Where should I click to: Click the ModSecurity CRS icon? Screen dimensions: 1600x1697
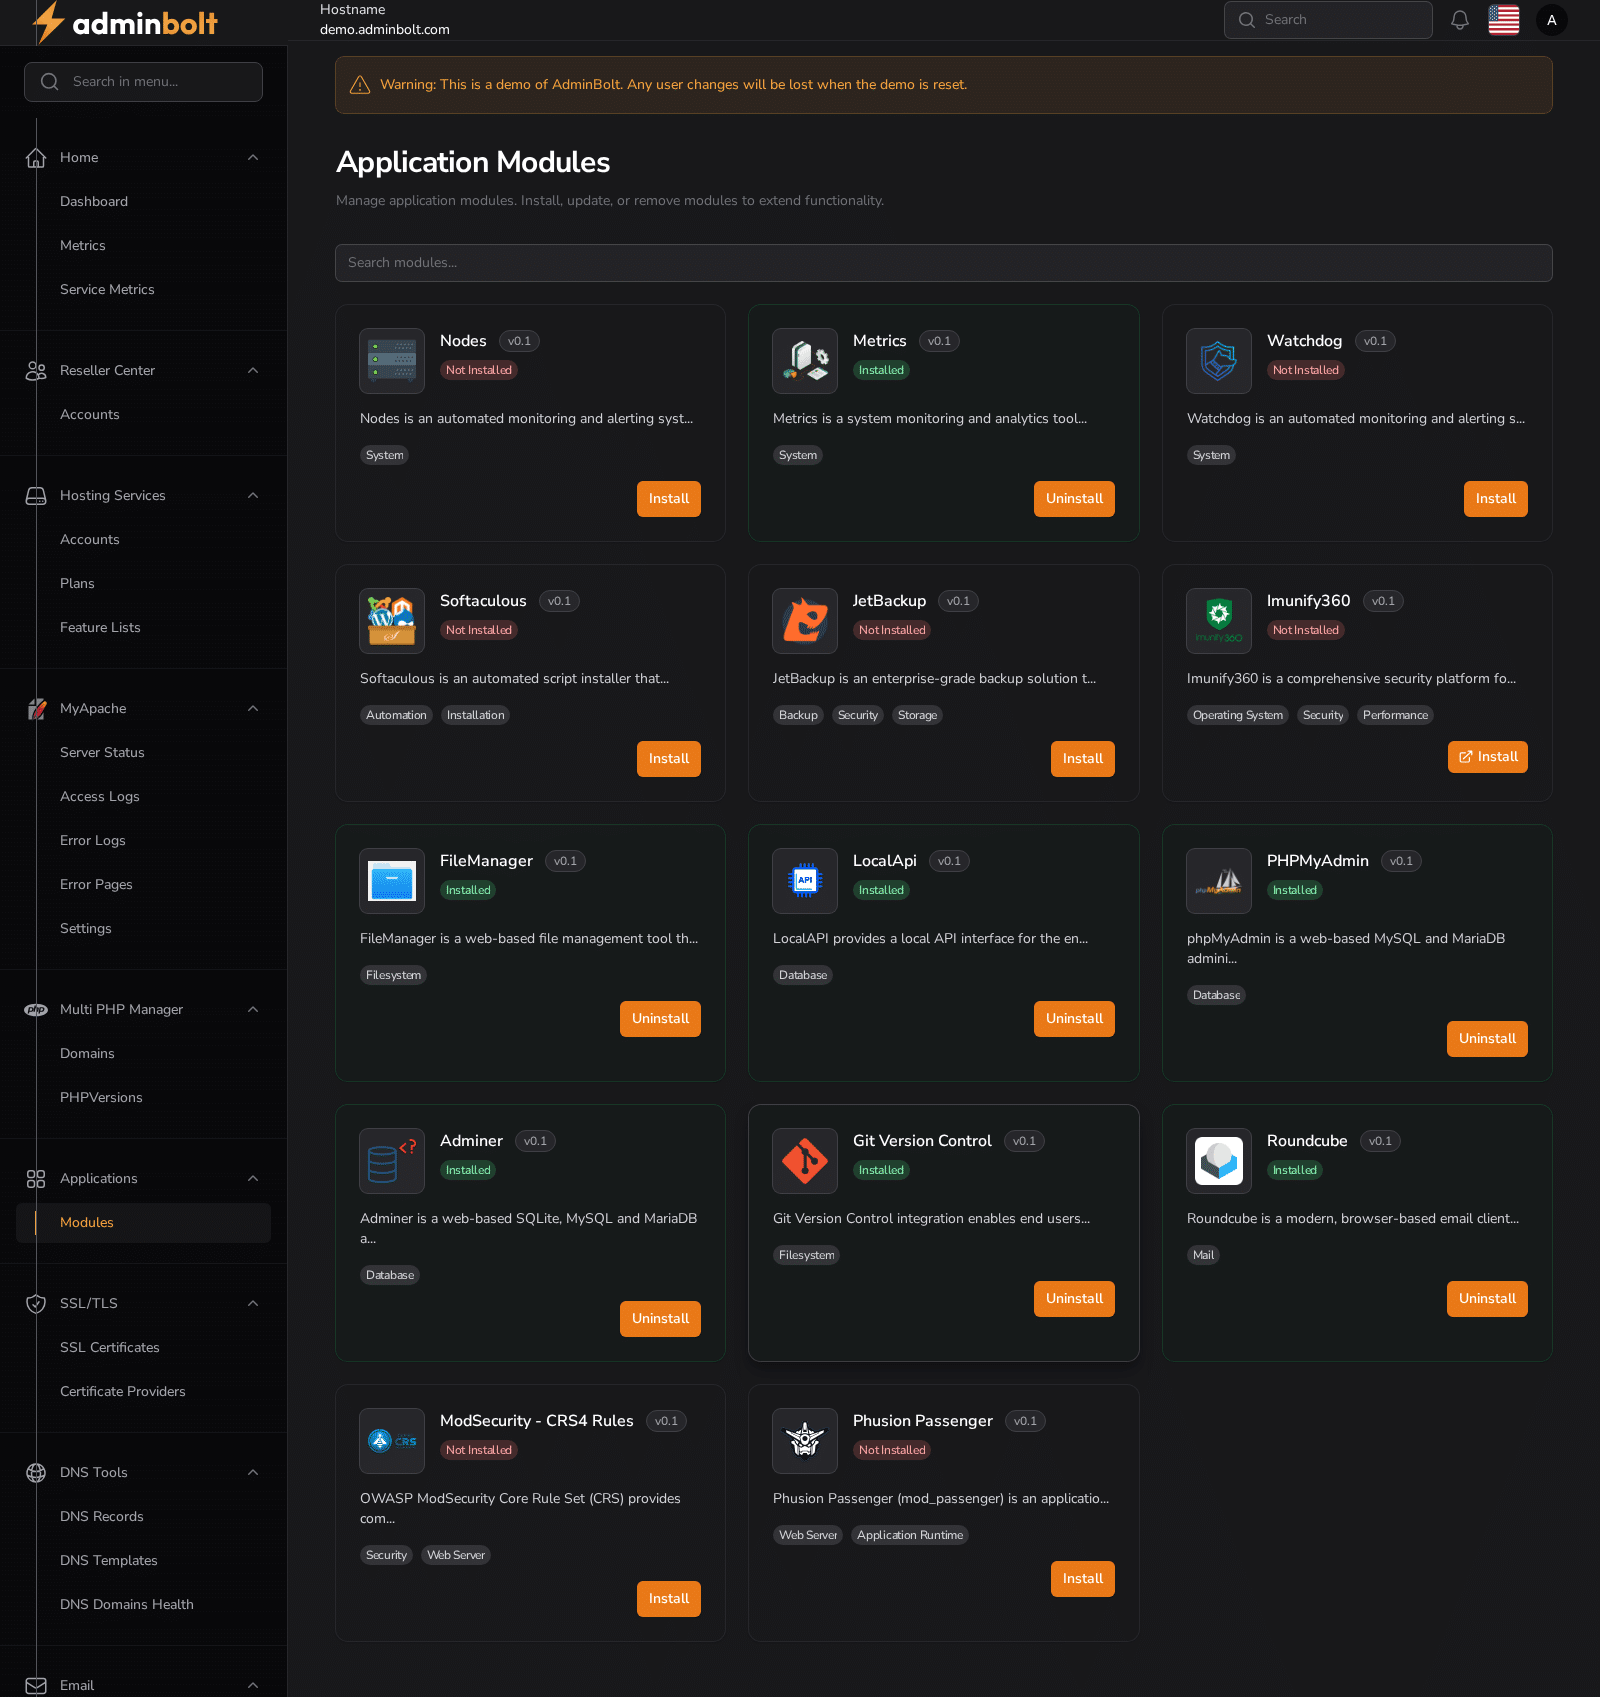coord(392,1441)
